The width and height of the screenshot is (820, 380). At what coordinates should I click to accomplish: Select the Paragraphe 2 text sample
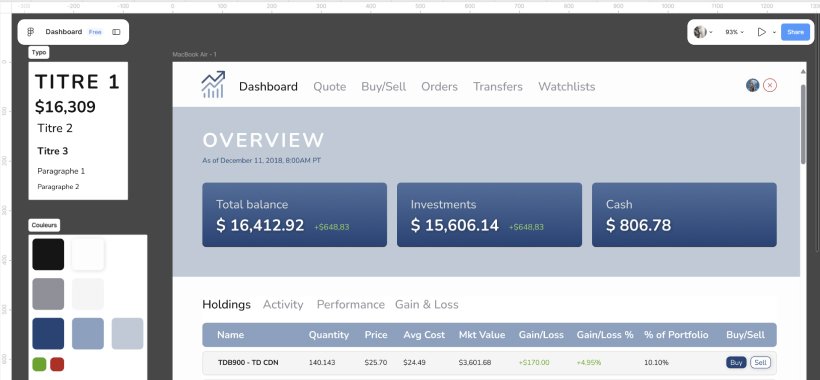point(58,187)
